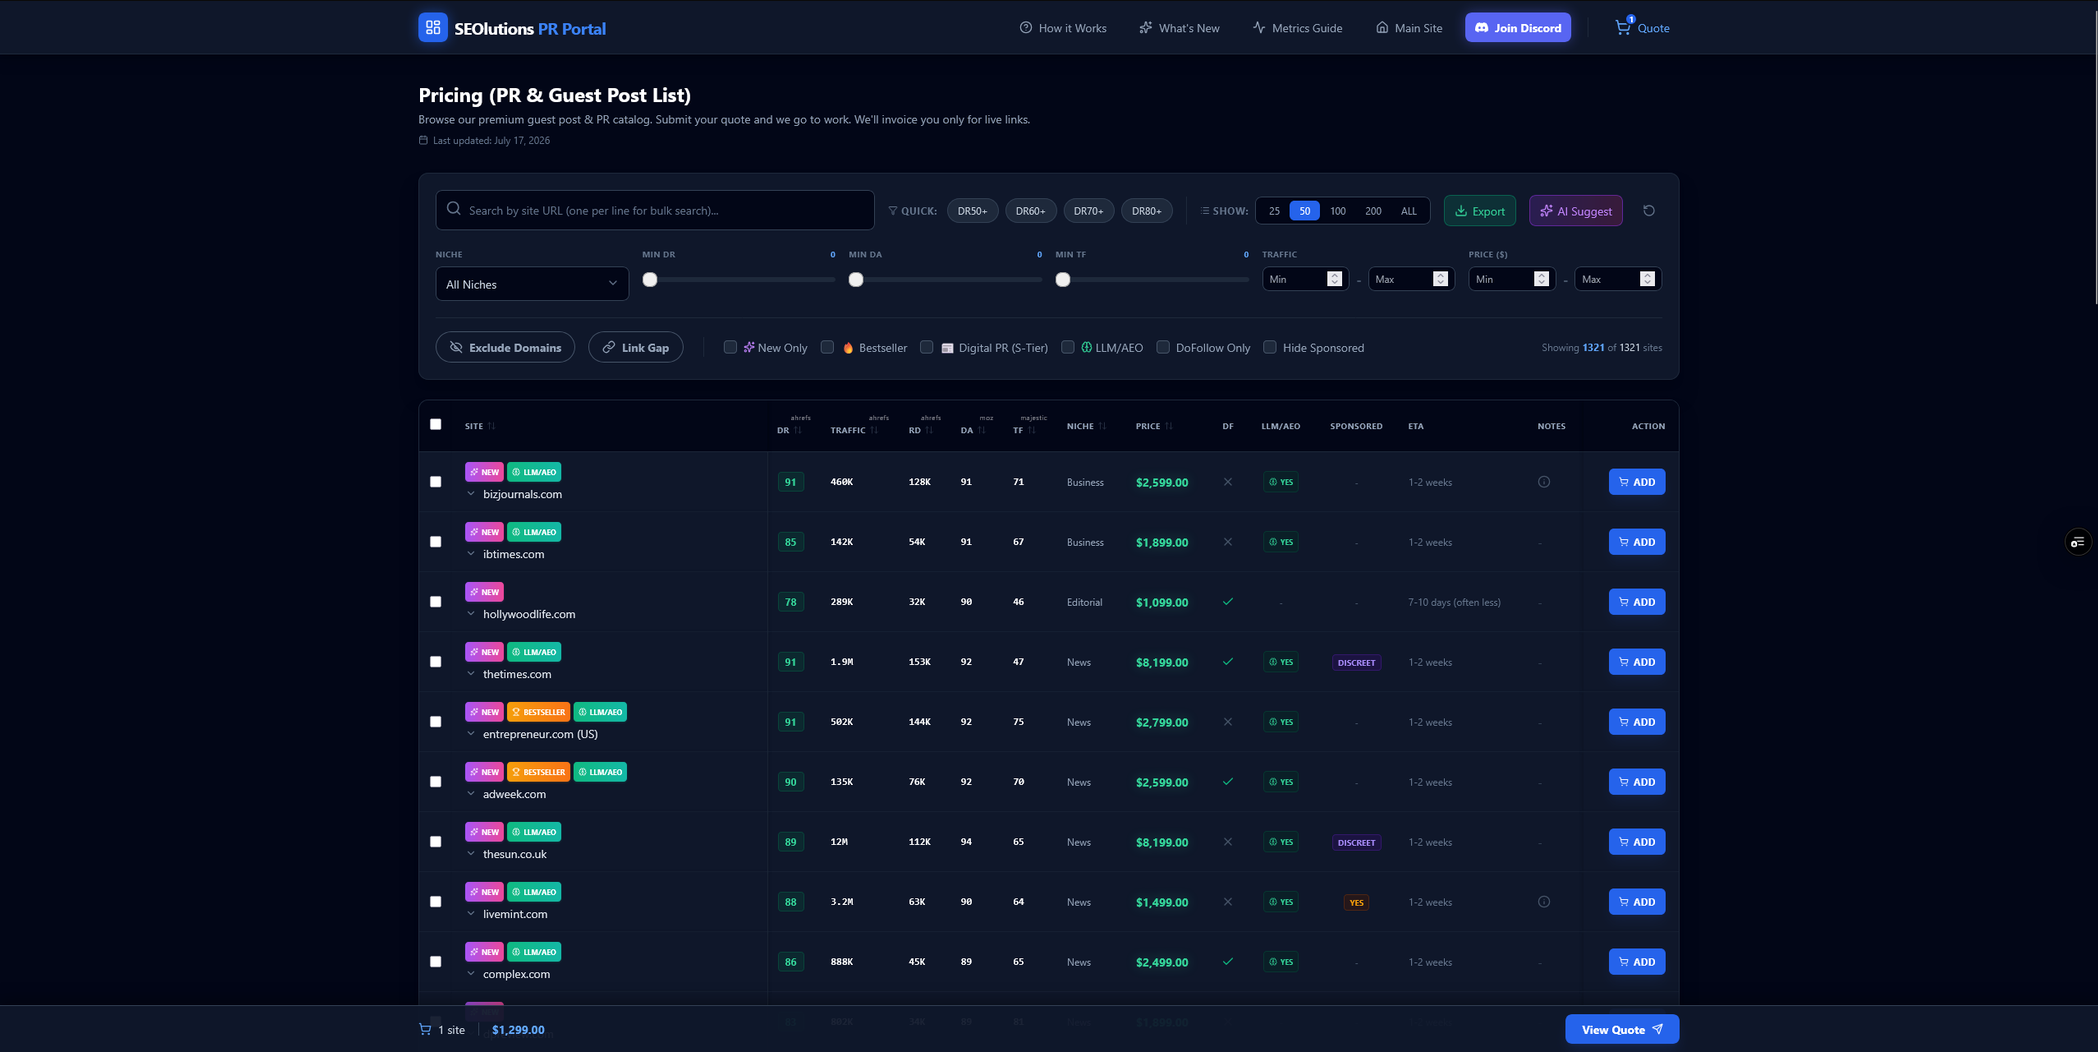
Task: Click the Price Max input field
Action: 1618,279
